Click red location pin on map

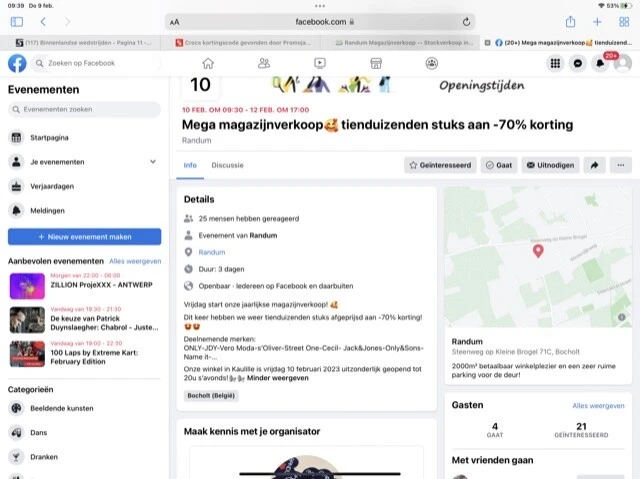(538, 251)
